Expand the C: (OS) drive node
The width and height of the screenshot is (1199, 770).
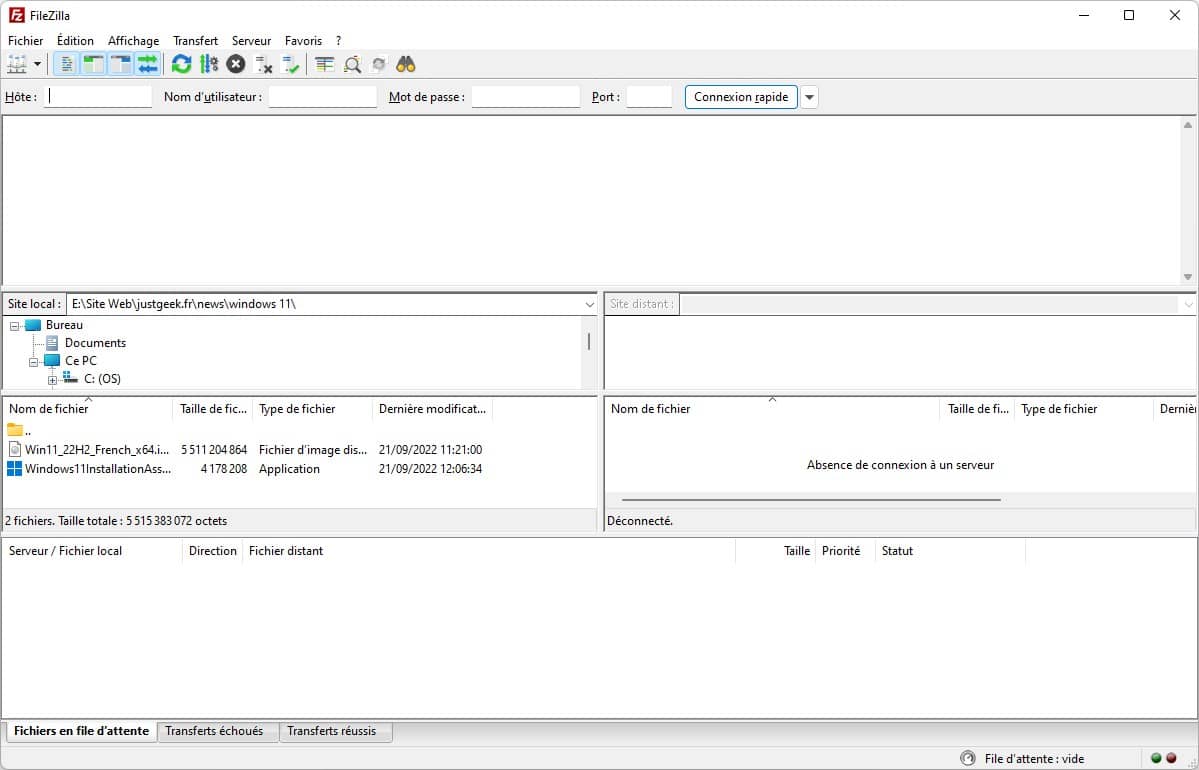[x=52, y=380]
